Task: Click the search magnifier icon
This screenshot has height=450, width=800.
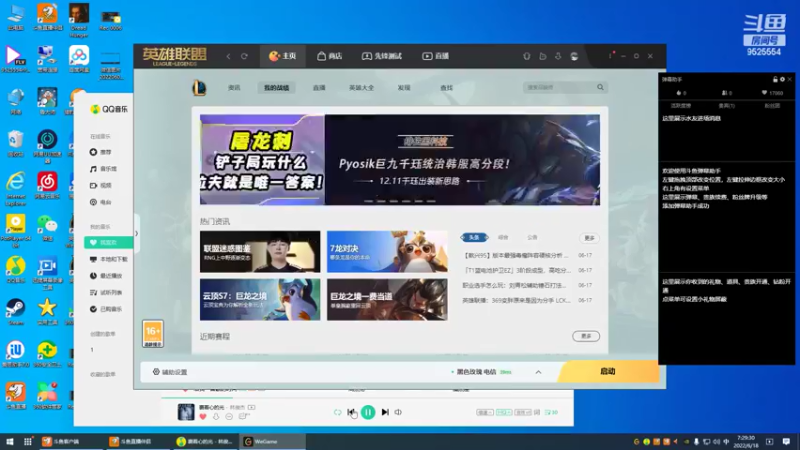Action: tap(601, 87)
